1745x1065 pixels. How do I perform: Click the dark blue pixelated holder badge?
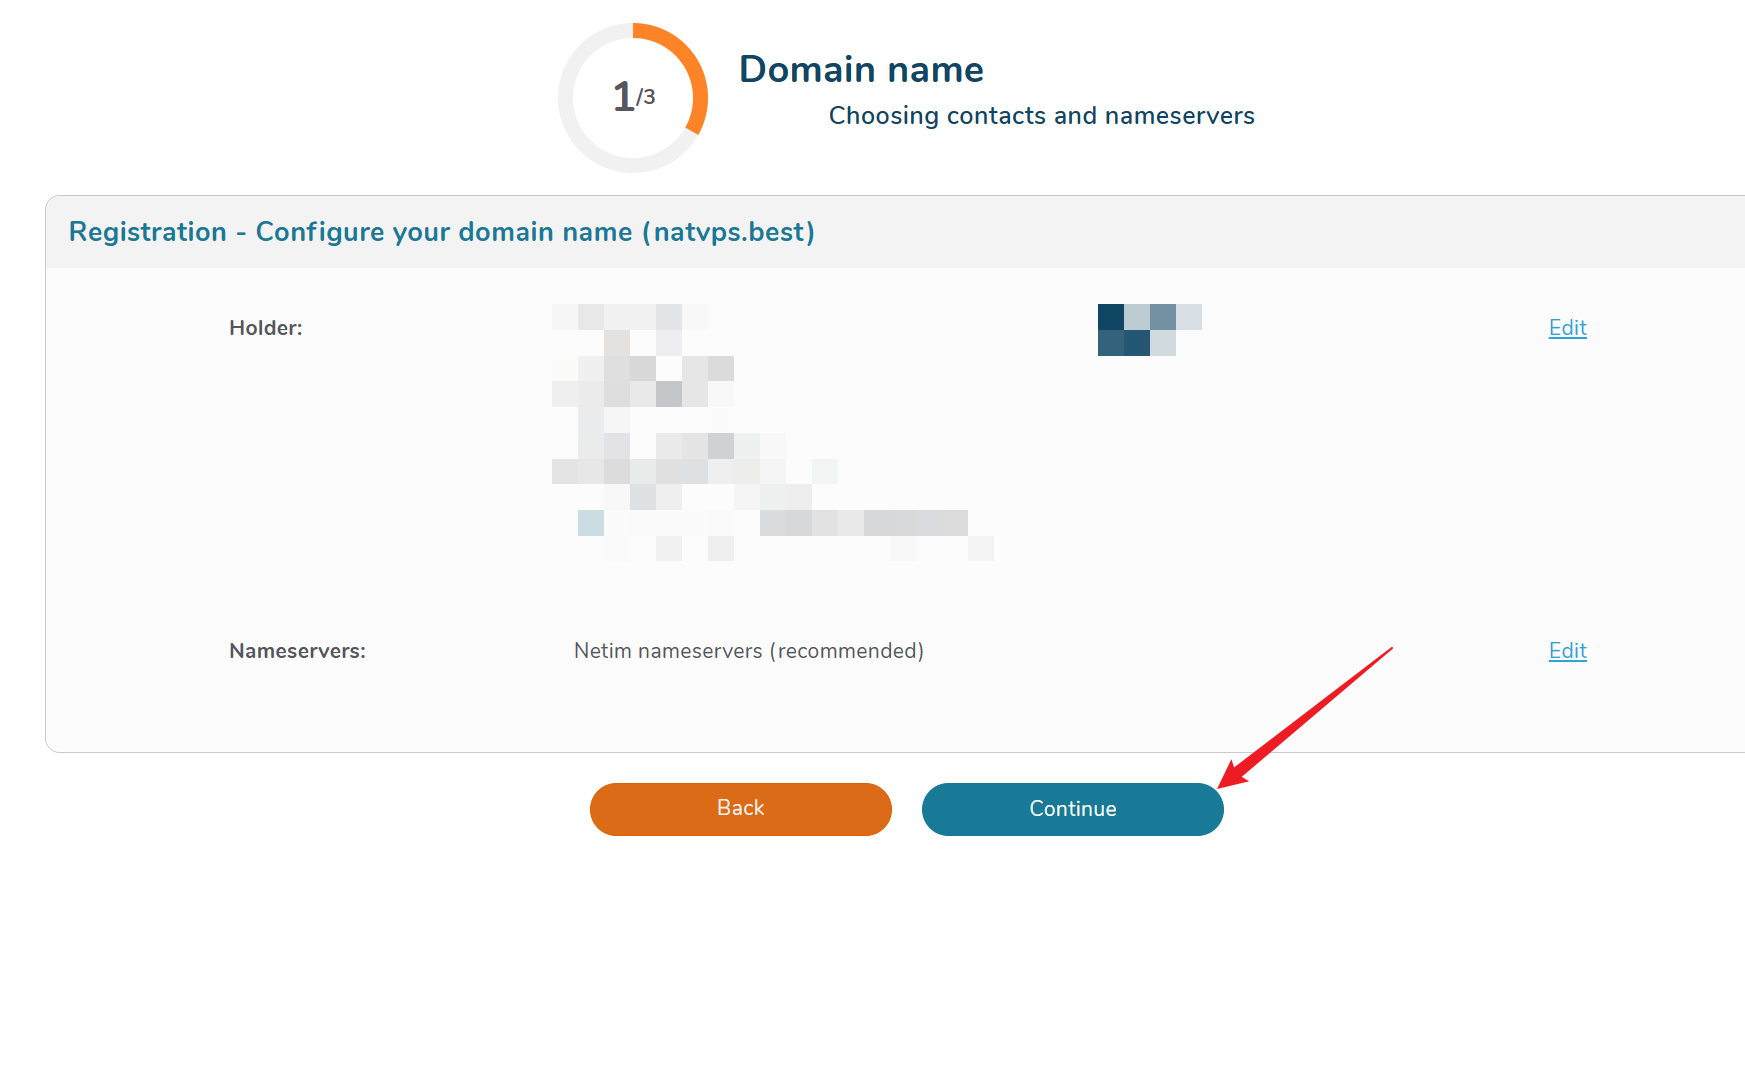[1137, 330]
